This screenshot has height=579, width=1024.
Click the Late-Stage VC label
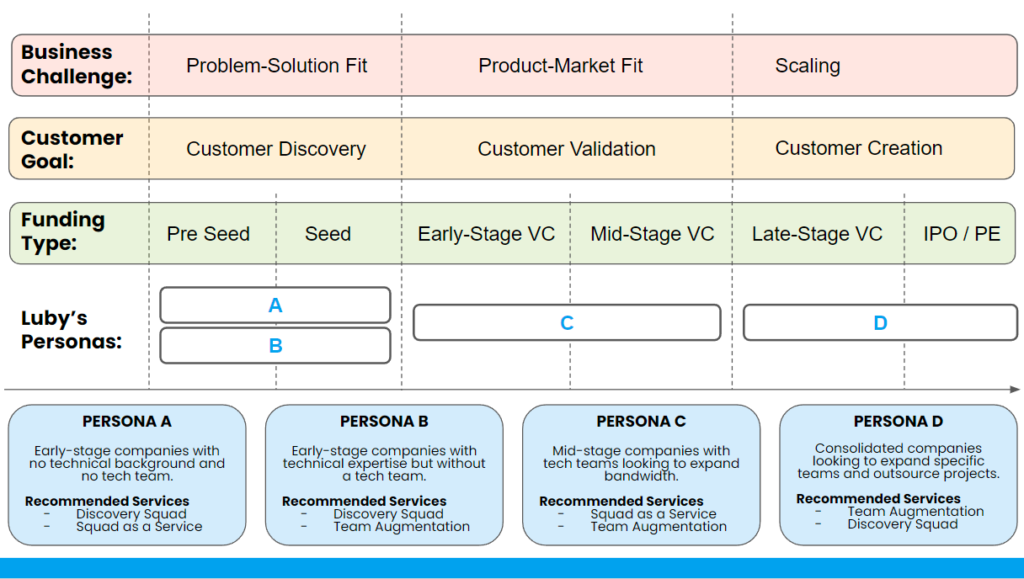(817, 234)
